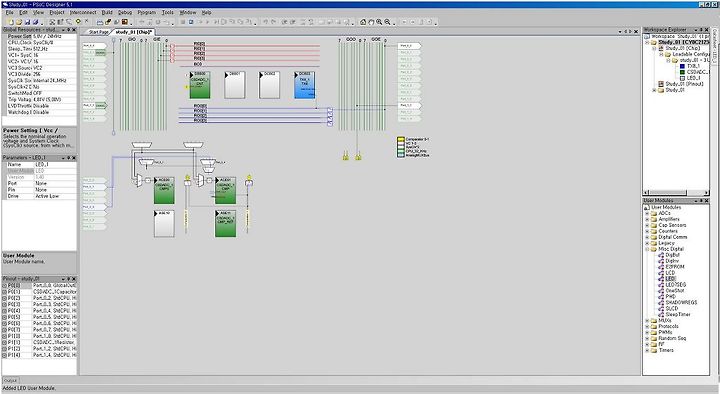The height and width of the screenshot is (394, 720).
Task: Collapse the Misc Digital folder
Action: coord(647,249)
